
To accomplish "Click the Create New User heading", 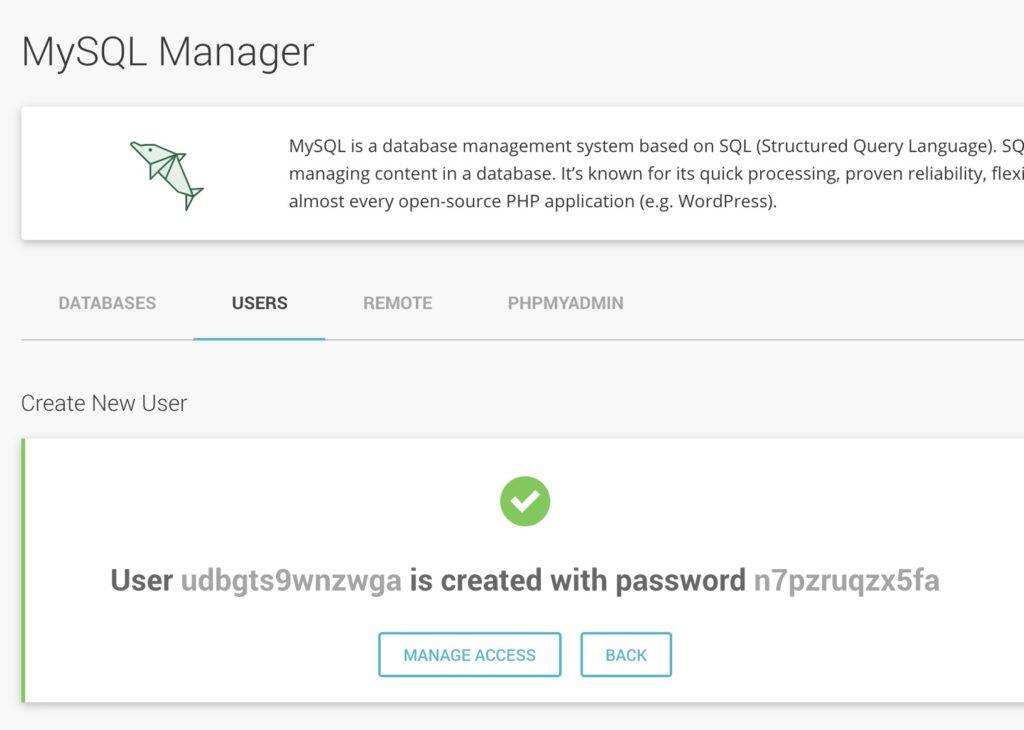I will click(104, 403).
